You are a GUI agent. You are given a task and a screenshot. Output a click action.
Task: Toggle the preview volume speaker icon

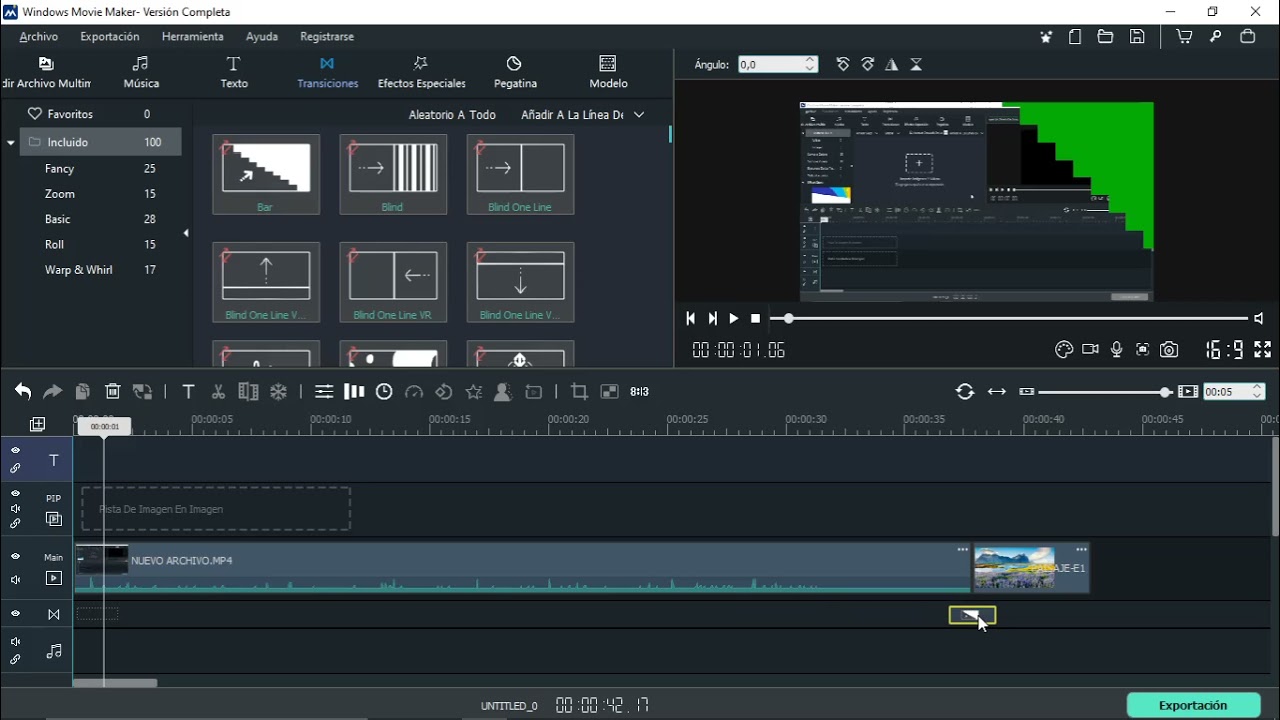pyautogui.click(x=1259, y=318)
